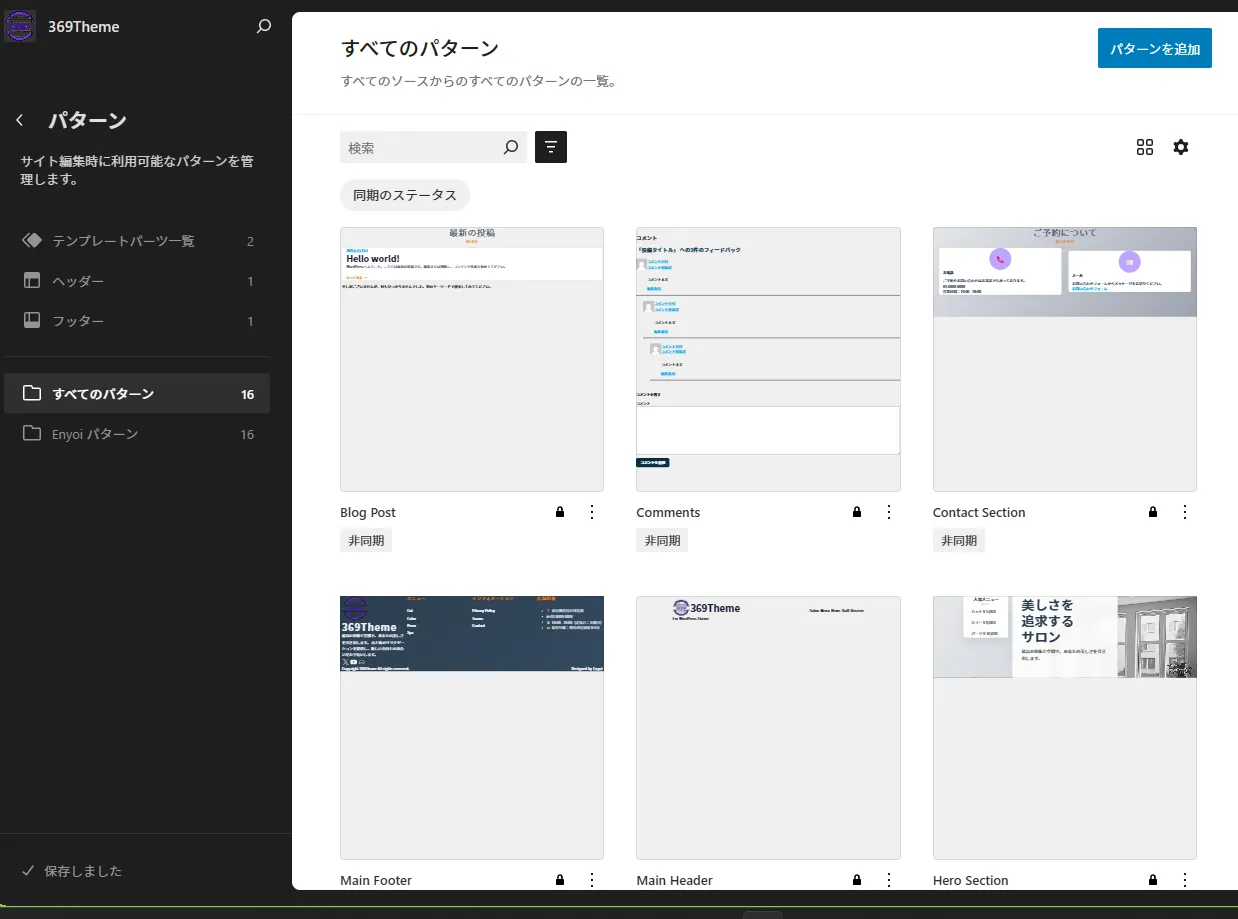Open the 同期のステータス filter
1238x919 pixels.
click(405, 195)
